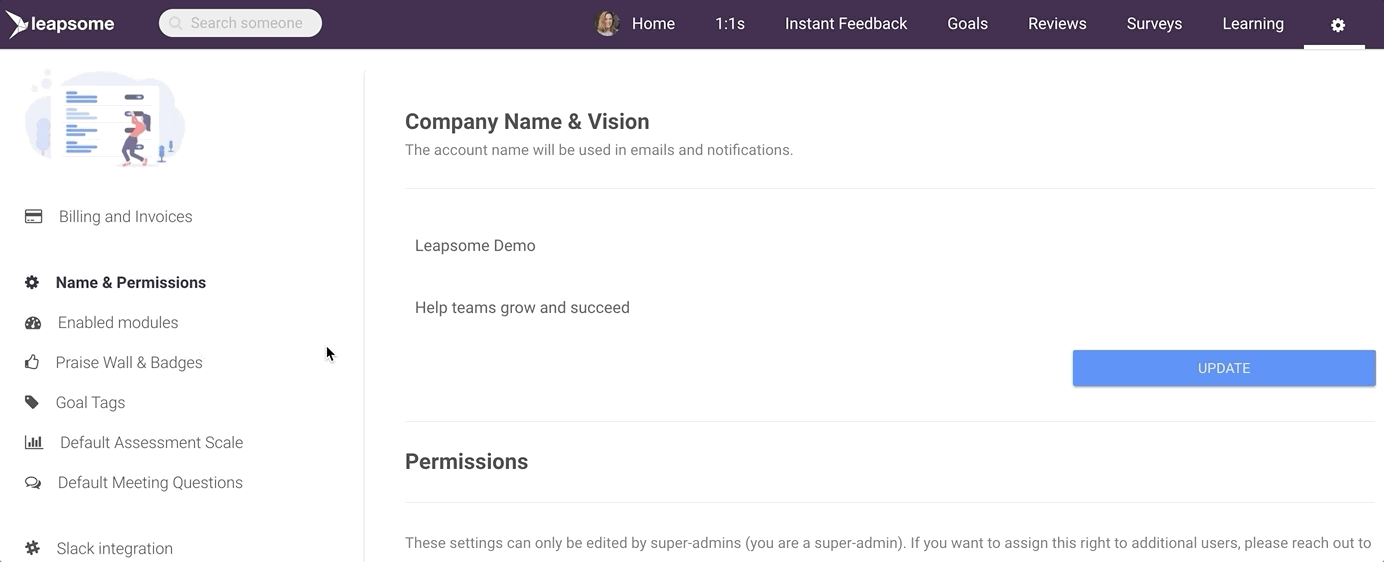1384x562 pixels.
Task: Click the Slack integration gear icon
Action: (33, 548)
